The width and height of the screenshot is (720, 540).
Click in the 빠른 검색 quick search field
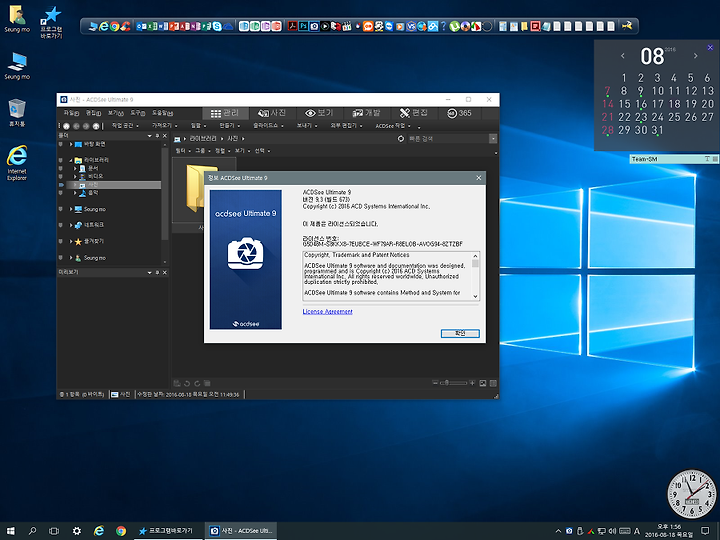click(x=448, y=139)
